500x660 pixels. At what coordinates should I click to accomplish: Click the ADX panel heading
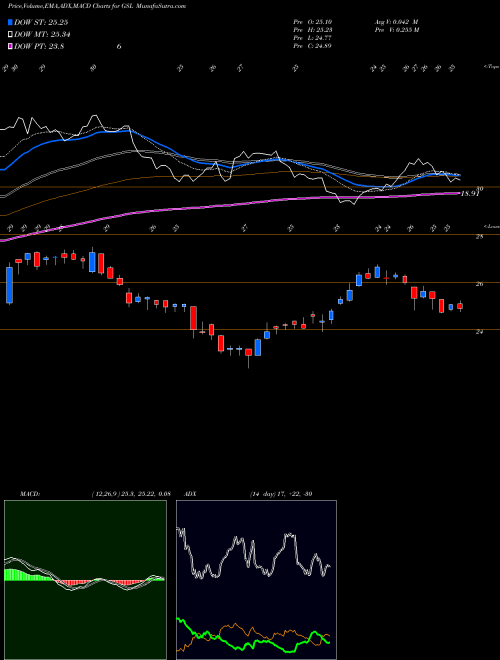click(191, 494)
